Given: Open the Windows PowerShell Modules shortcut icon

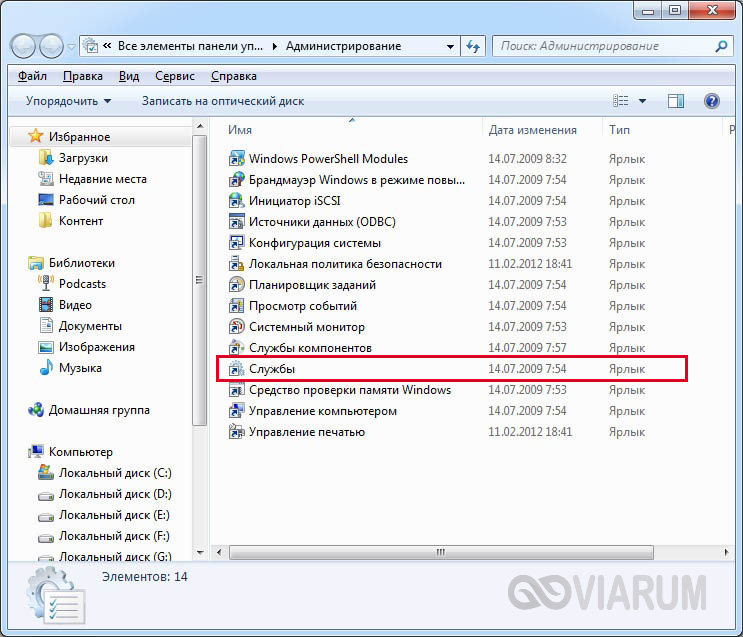Looking at the screenshot, I should coord(236,158).
